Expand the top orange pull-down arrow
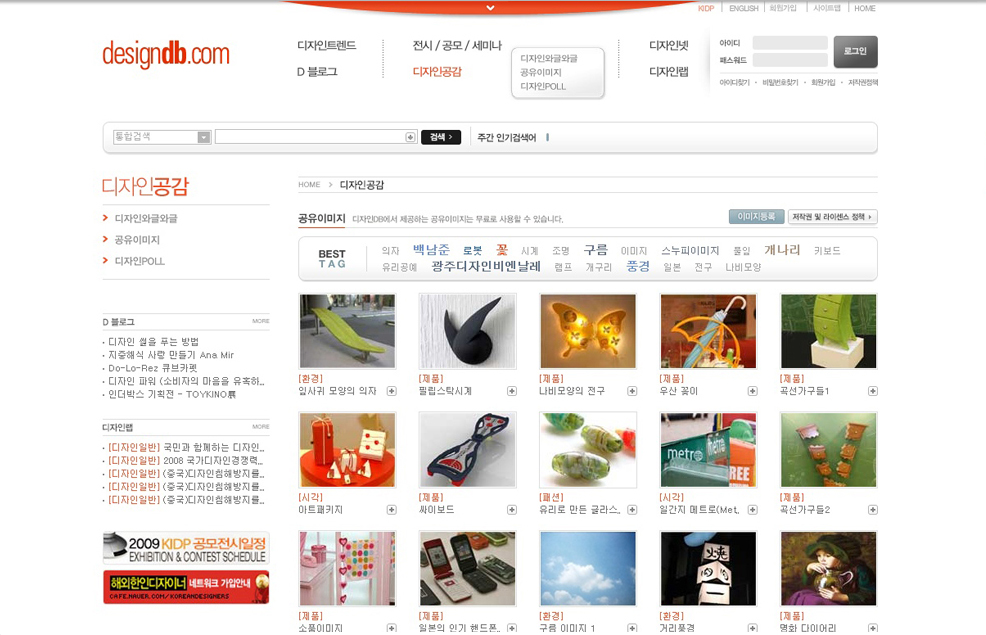Image resolution: width=986 pixels, height=635 pixels. pos(490,8)
